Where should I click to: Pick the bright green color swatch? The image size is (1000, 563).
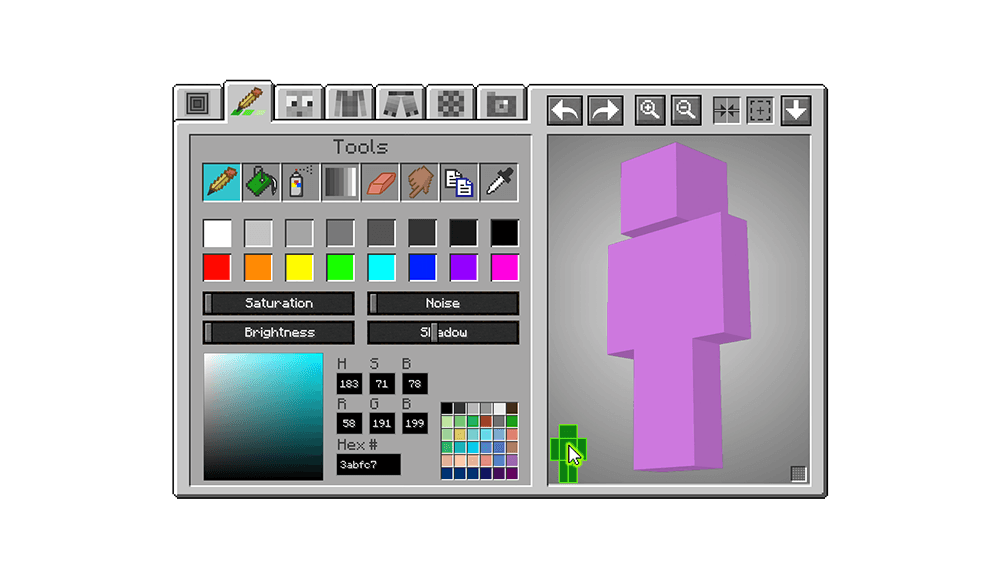pyautogui.click(x=340, y=268)
